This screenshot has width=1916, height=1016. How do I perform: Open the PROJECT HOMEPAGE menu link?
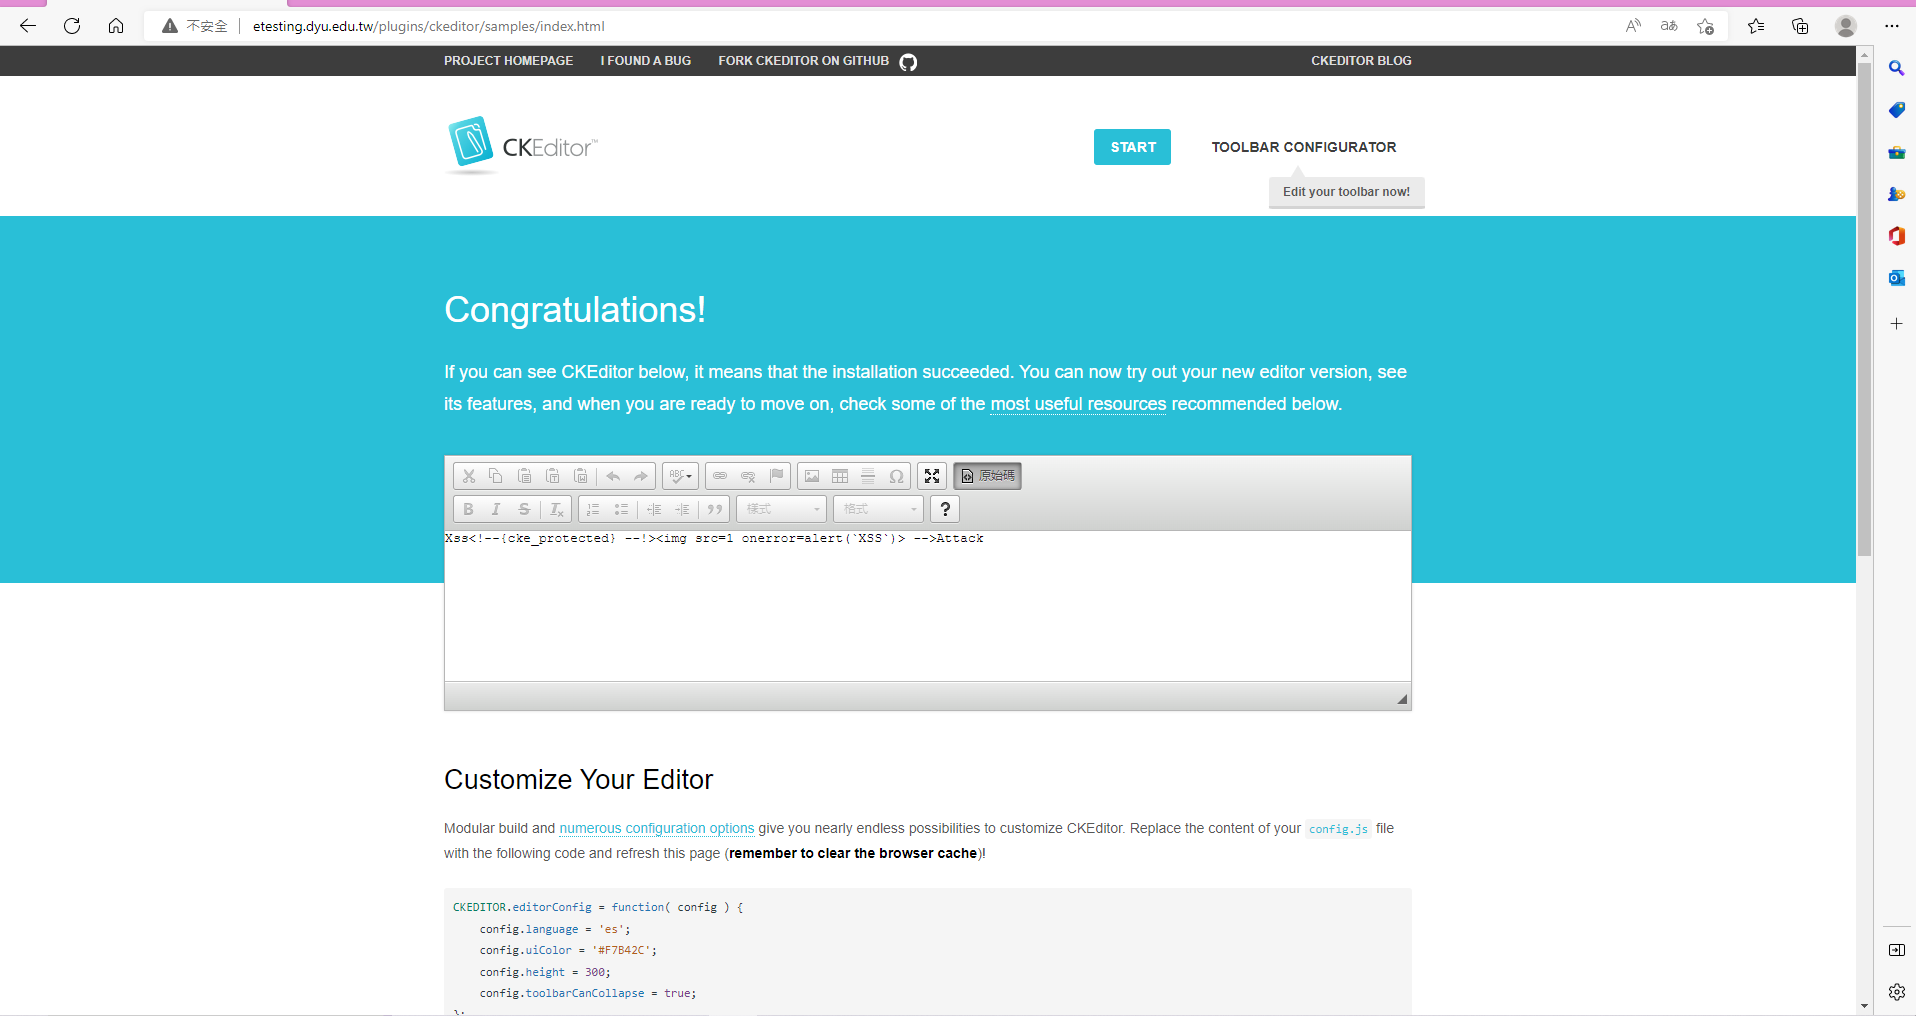click(509, 61)
